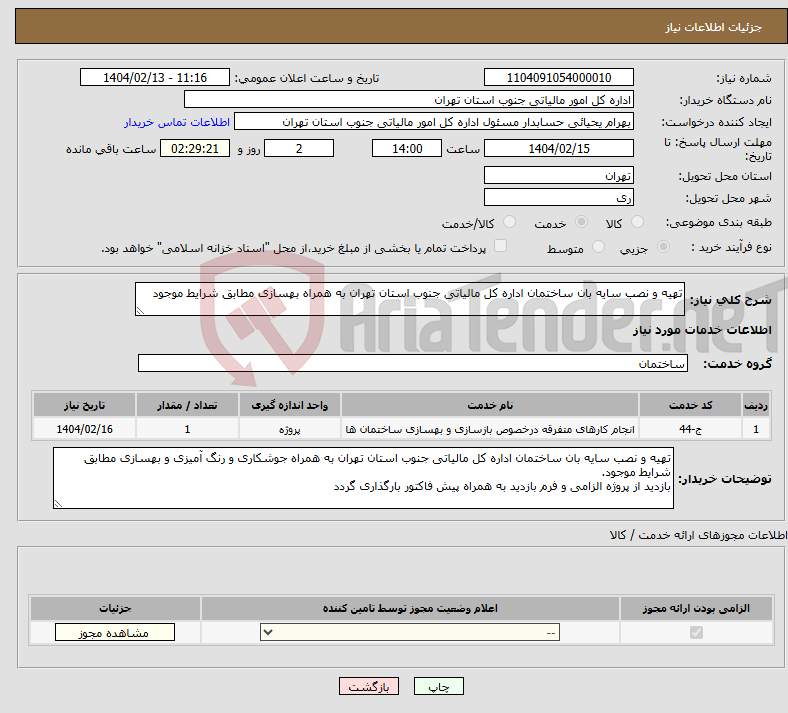Click the delivery province field تهران
Viewport: 788px width, 713px height.
pyautogui.click(x=558, y=175)
